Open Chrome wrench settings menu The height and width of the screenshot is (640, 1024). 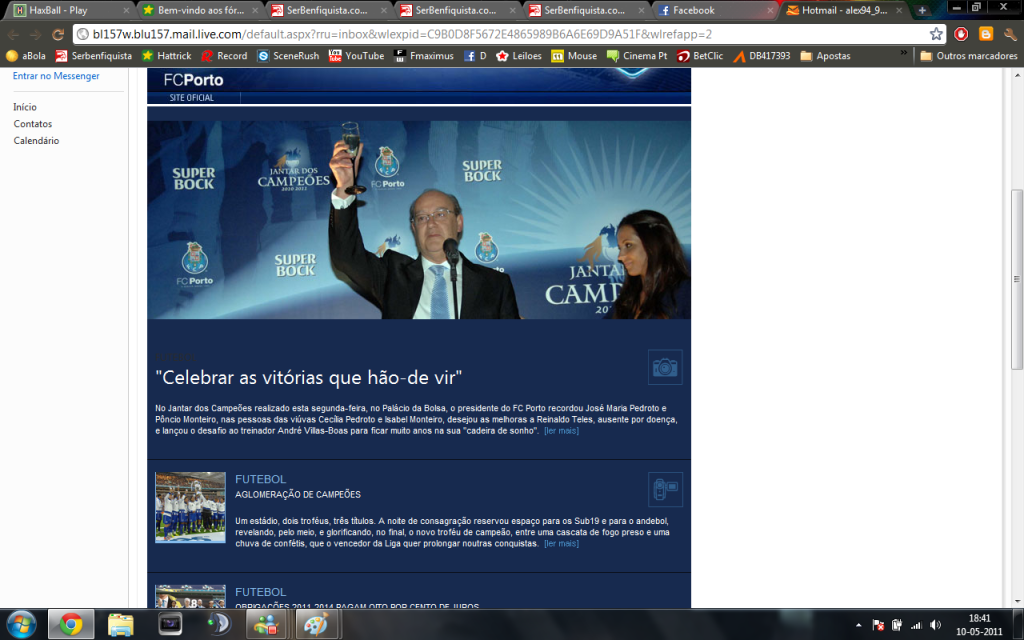point(1009,33)
